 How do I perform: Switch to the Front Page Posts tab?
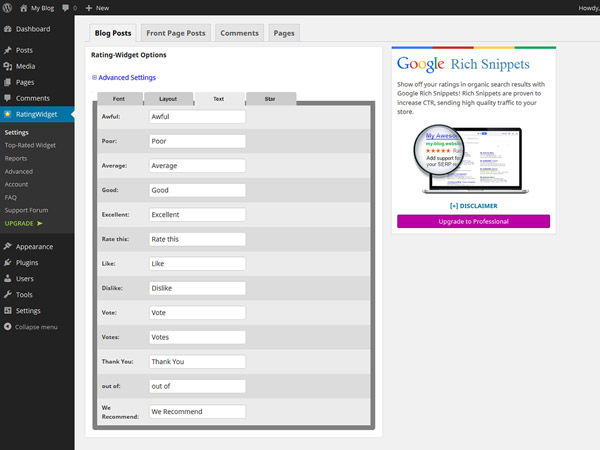[x=176, y=33]
